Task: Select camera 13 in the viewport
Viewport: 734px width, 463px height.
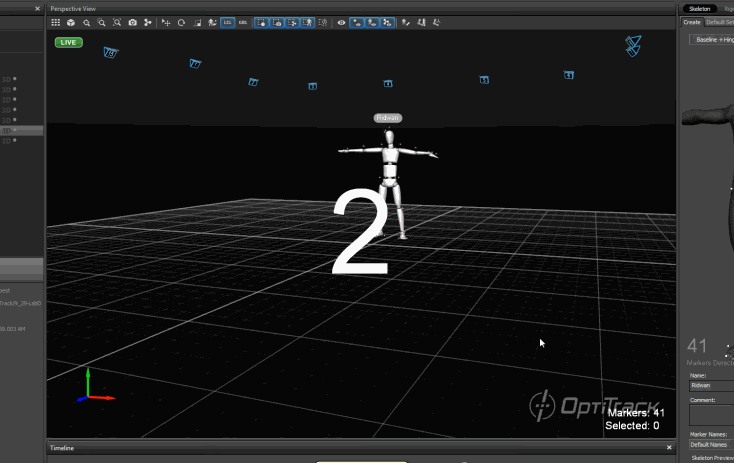Action: (110, 53)
